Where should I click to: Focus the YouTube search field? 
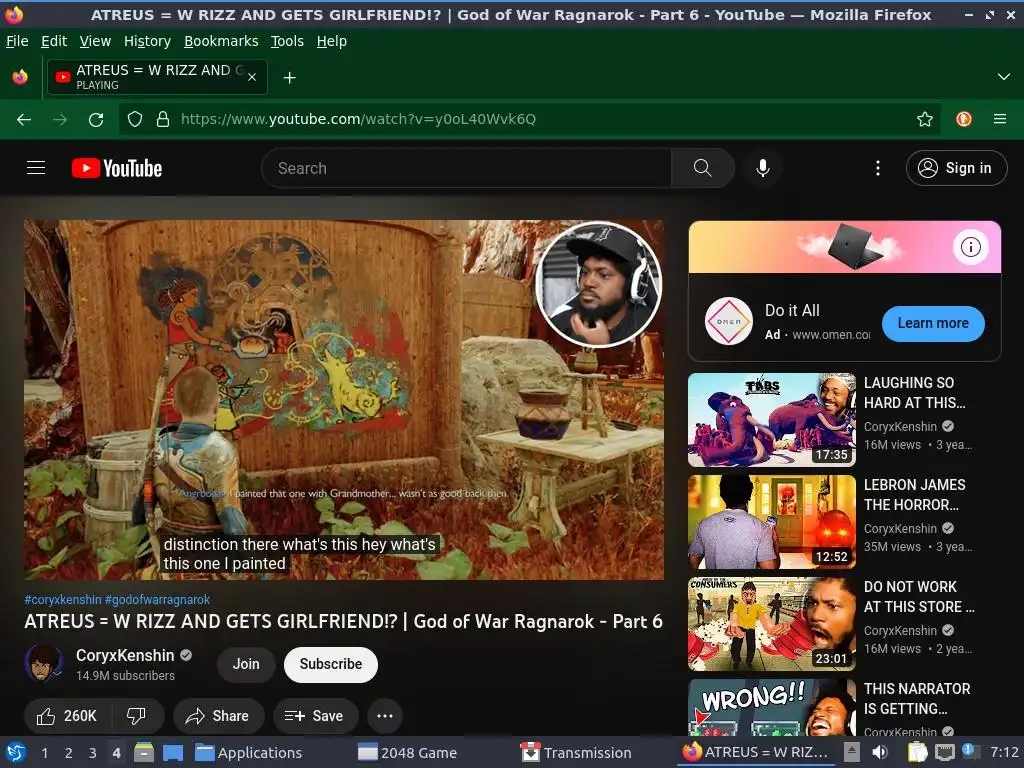(466, 168)
